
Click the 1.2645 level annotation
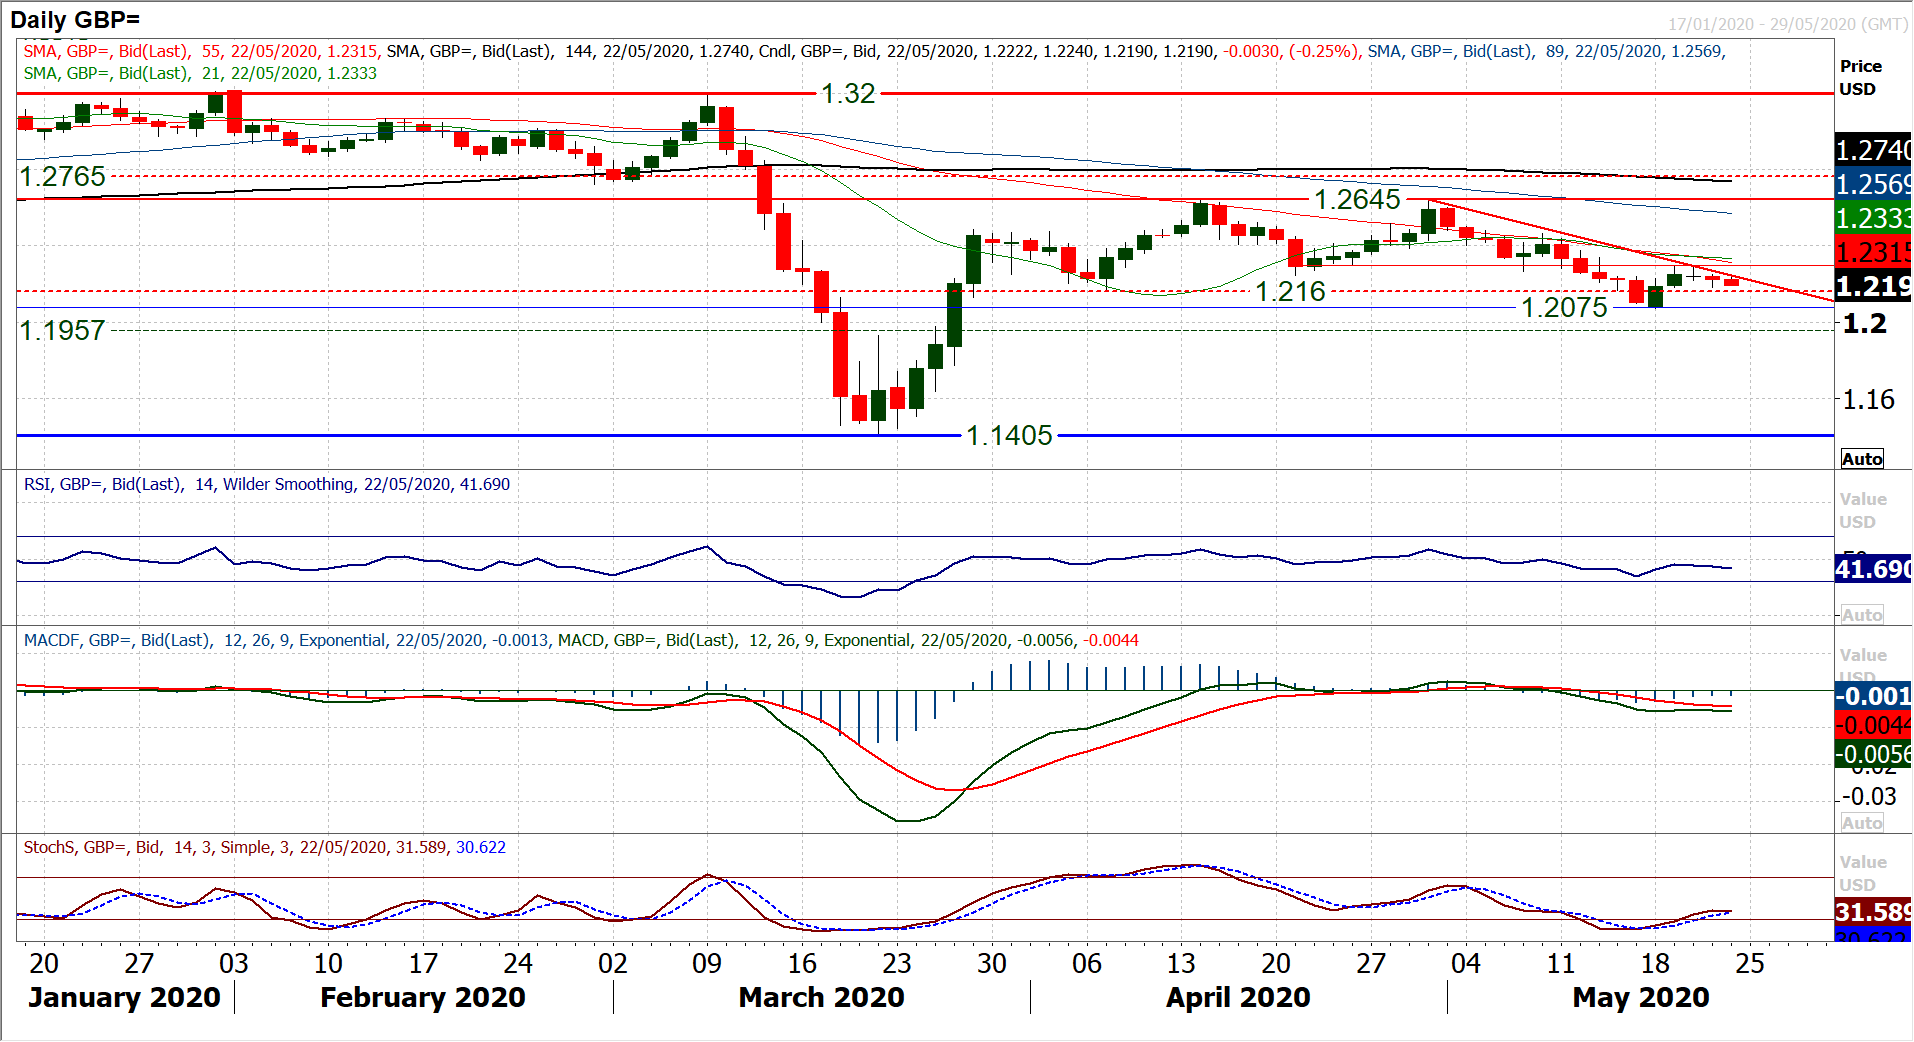1356,200
